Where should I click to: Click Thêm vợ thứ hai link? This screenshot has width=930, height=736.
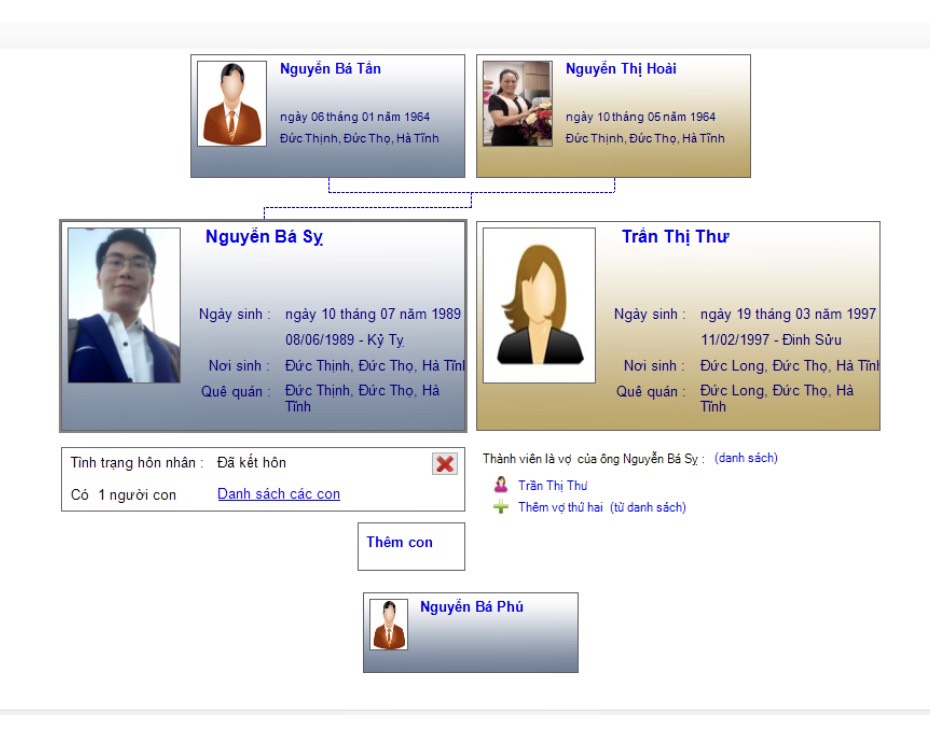point(560,508)
